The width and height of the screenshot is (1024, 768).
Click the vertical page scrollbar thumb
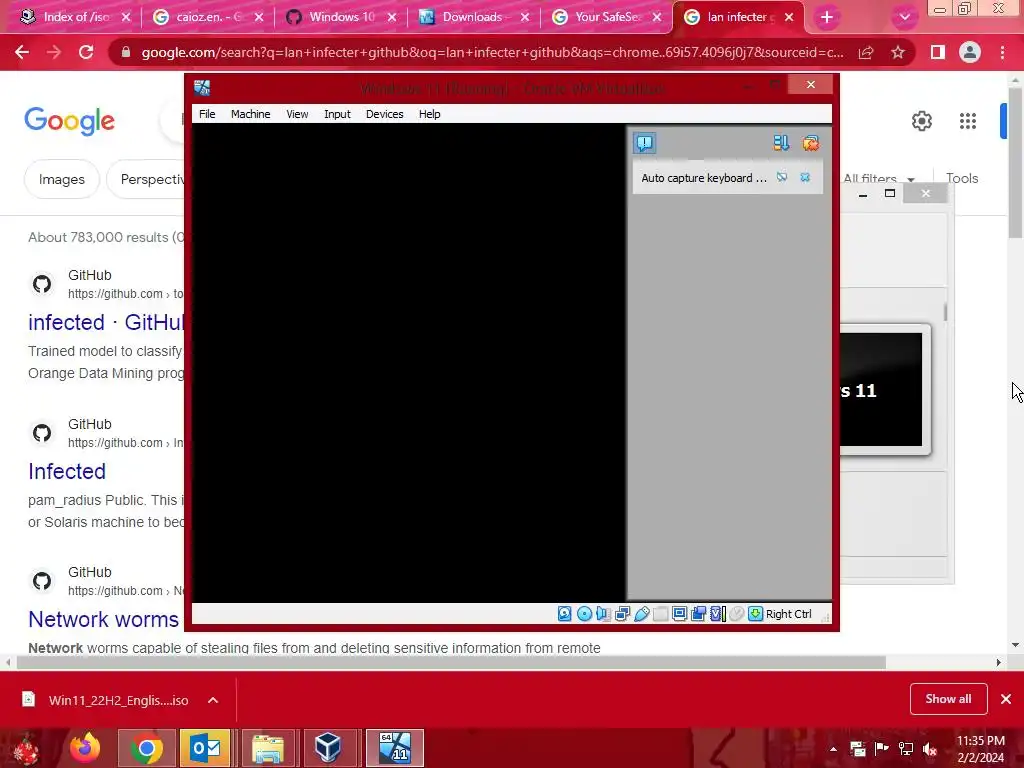point(1016,163)
